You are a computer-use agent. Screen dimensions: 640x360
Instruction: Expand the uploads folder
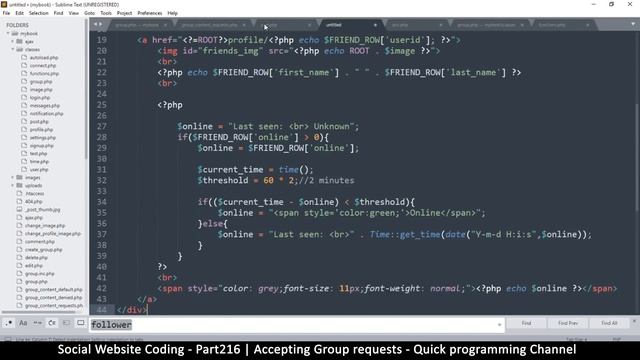(x=13, y=185)
